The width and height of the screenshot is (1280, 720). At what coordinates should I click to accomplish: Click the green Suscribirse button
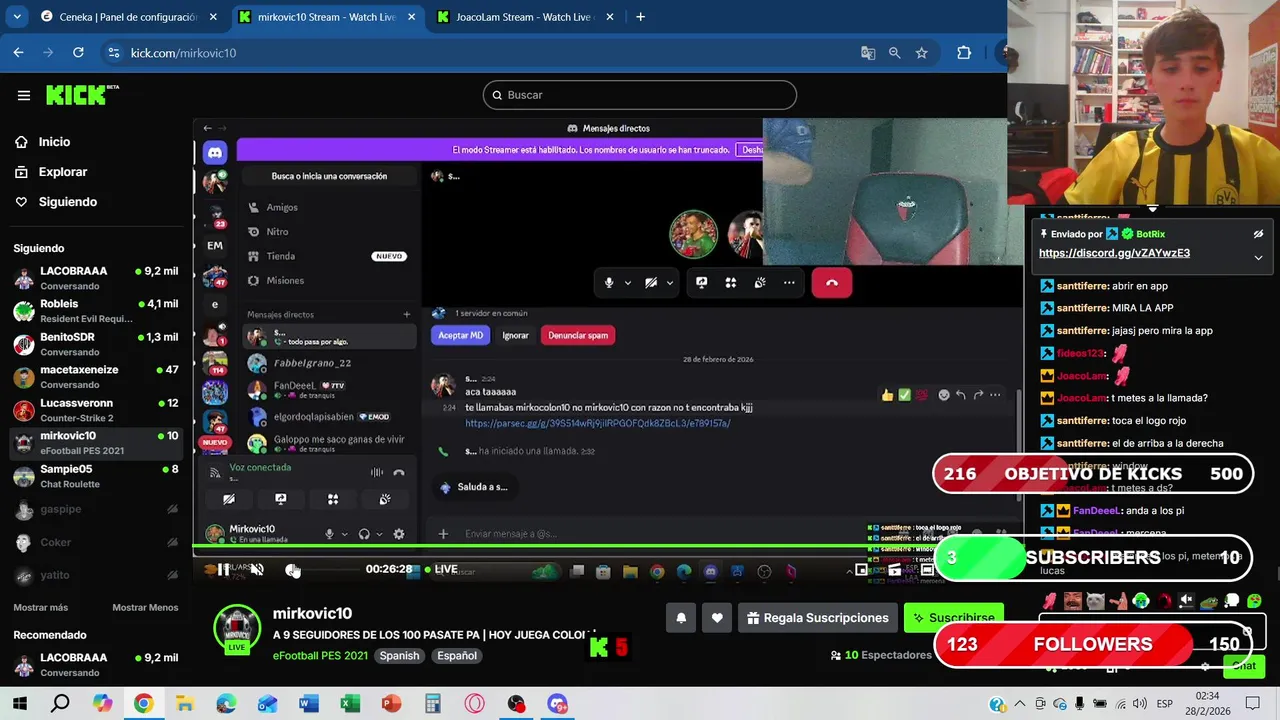(953, 618)
